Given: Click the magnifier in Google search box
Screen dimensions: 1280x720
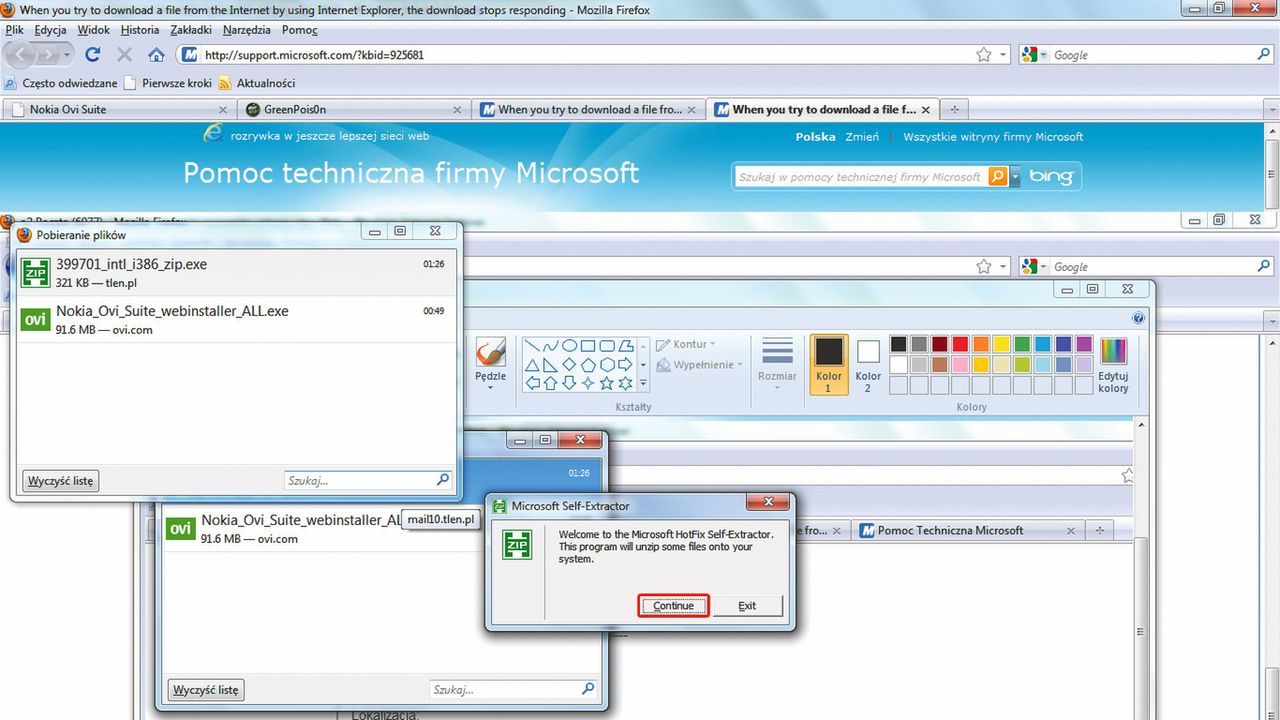Looking at the screenshot, I should point(1264,55).
